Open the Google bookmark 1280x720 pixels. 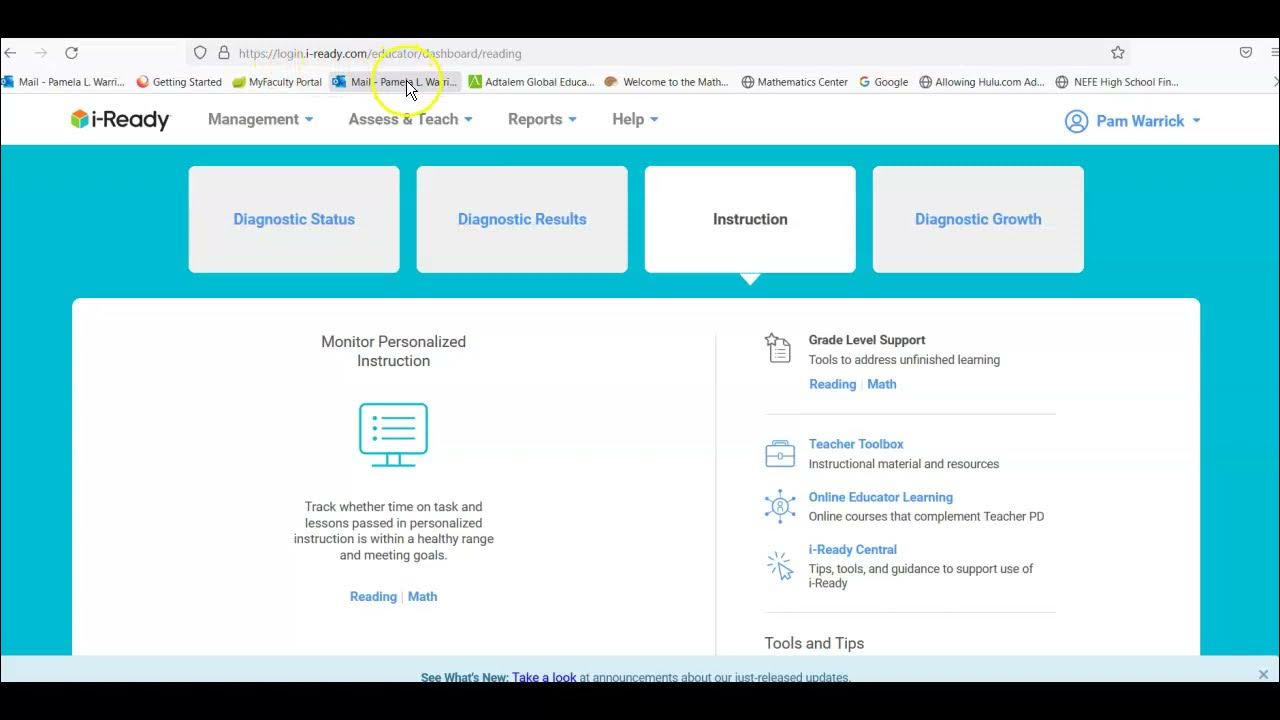(884, 82)
